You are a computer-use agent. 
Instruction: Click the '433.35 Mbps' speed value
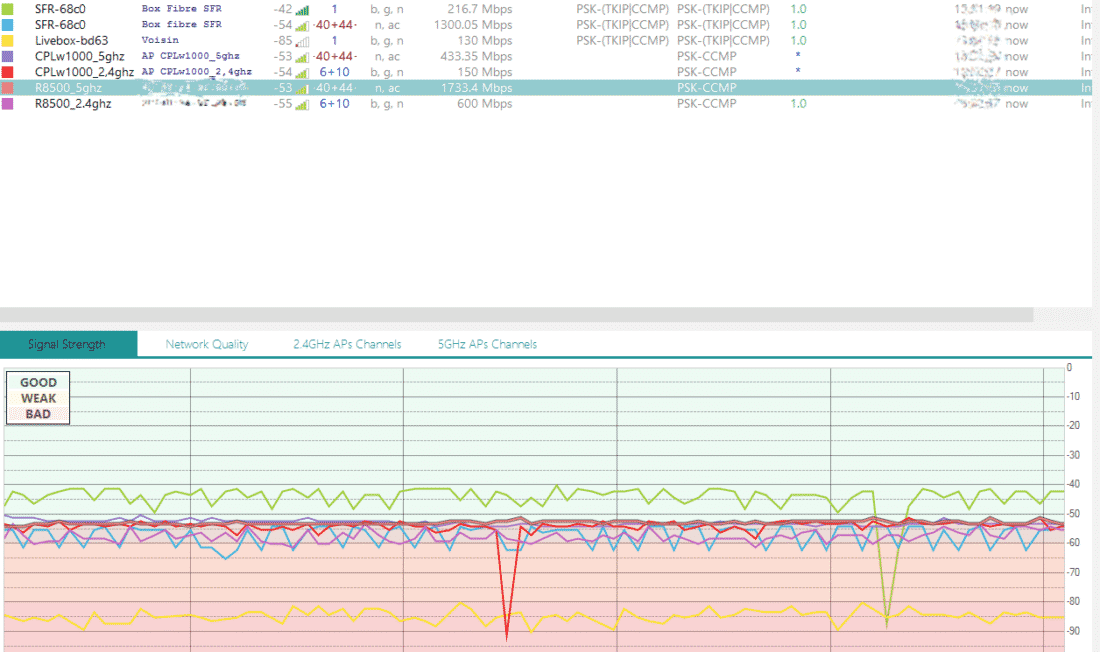(476, 56)
